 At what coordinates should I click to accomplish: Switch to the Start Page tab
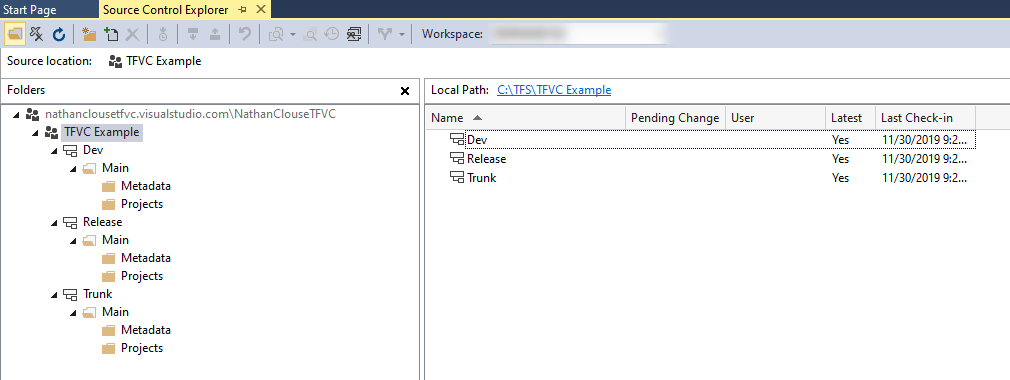click(x=30, y=10)
